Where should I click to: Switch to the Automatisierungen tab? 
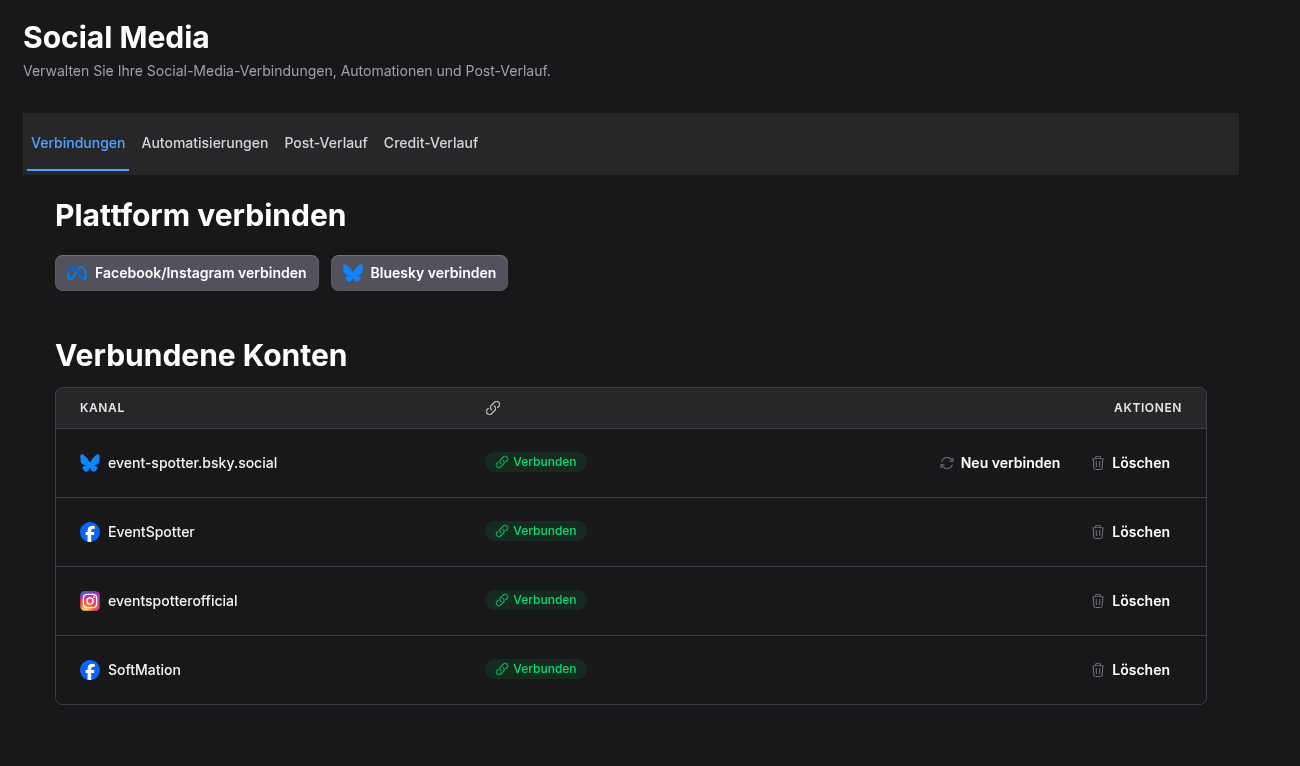pyautogui.click(x=205, y=142)
